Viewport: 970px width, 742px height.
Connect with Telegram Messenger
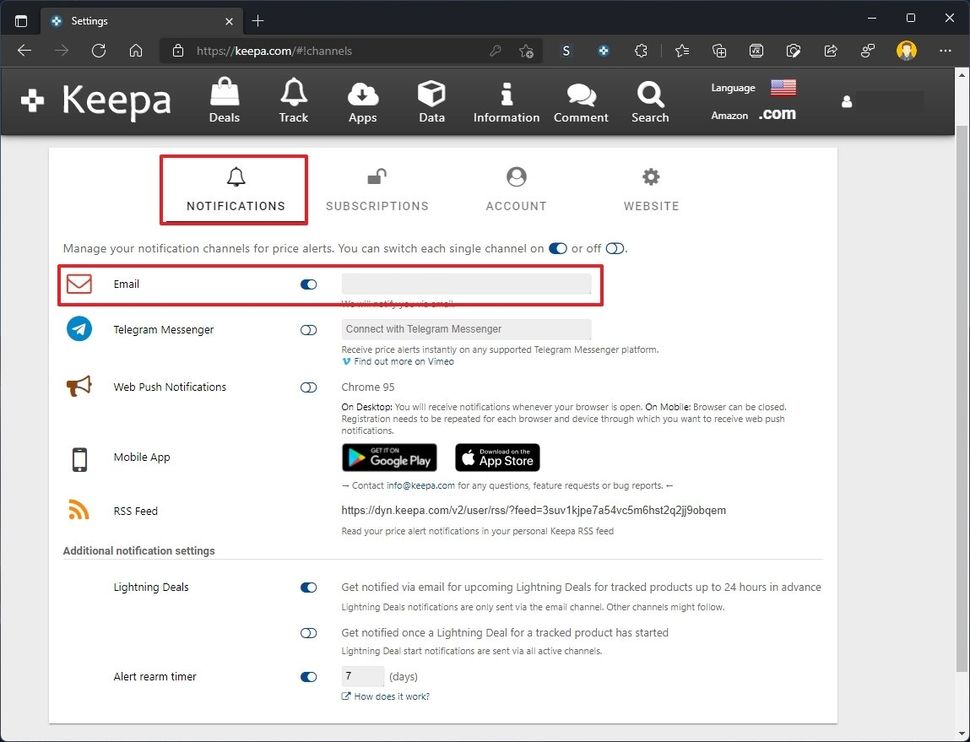(466, 328)
